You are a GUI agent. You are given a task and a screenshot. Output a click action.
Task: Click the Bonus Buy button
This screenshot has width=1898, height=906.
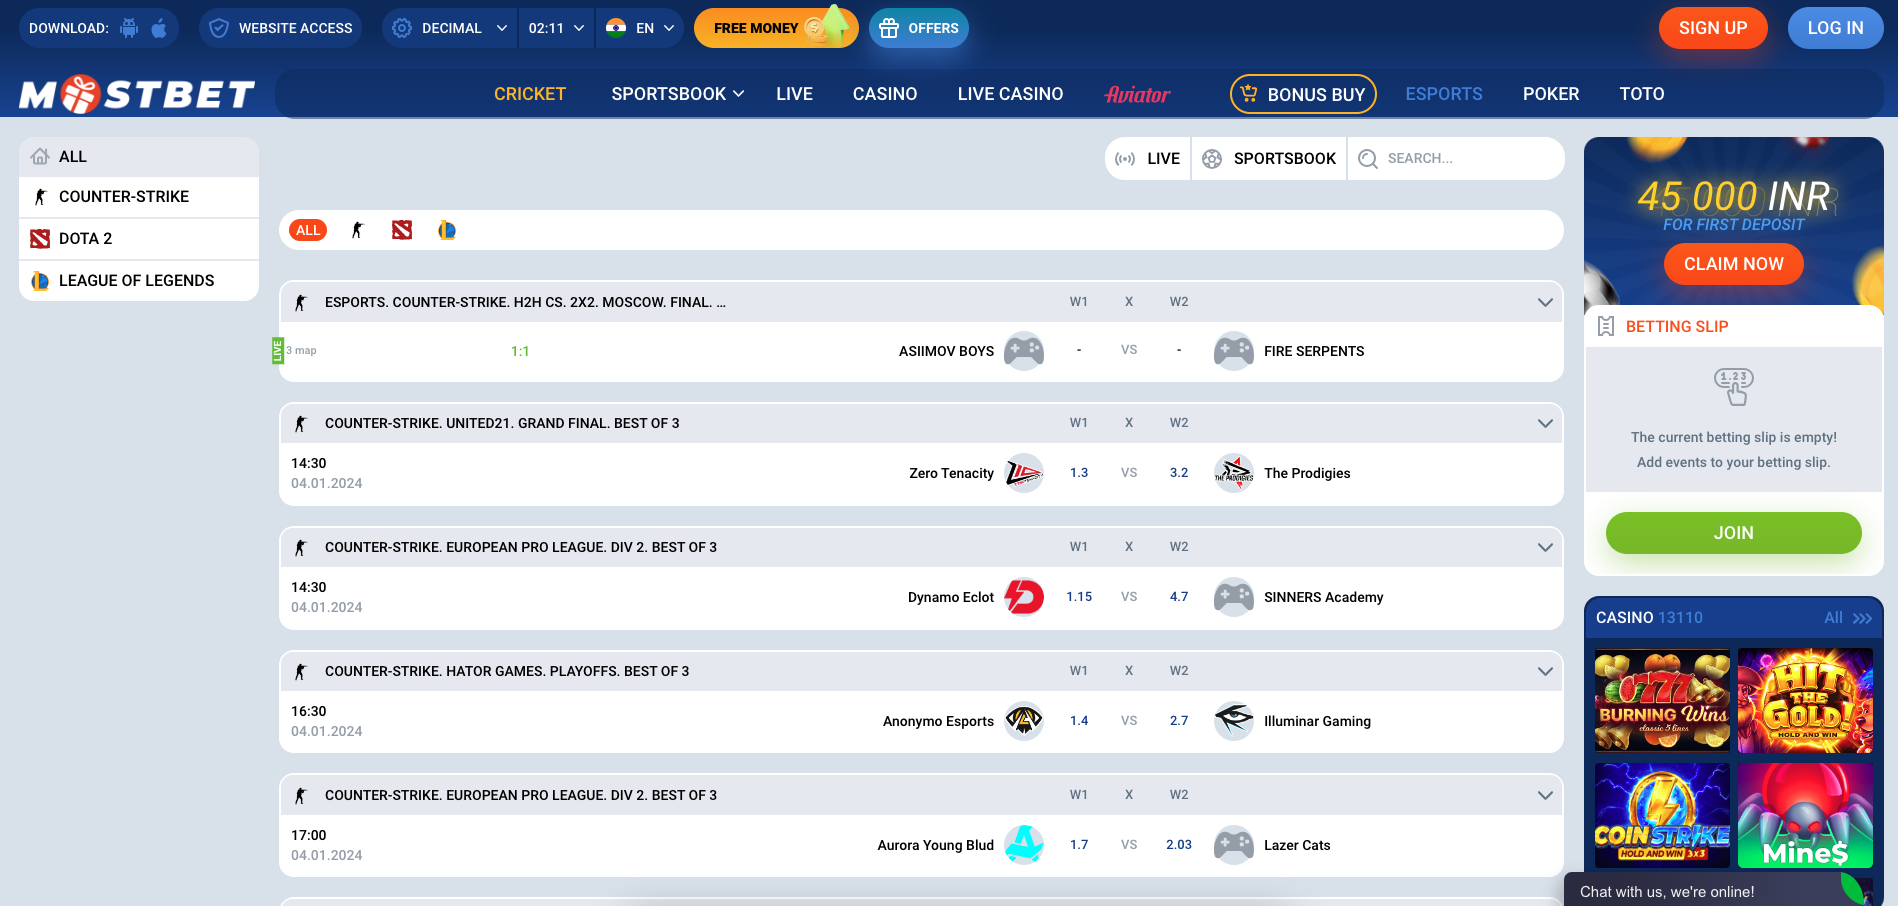pos(1303,94)
